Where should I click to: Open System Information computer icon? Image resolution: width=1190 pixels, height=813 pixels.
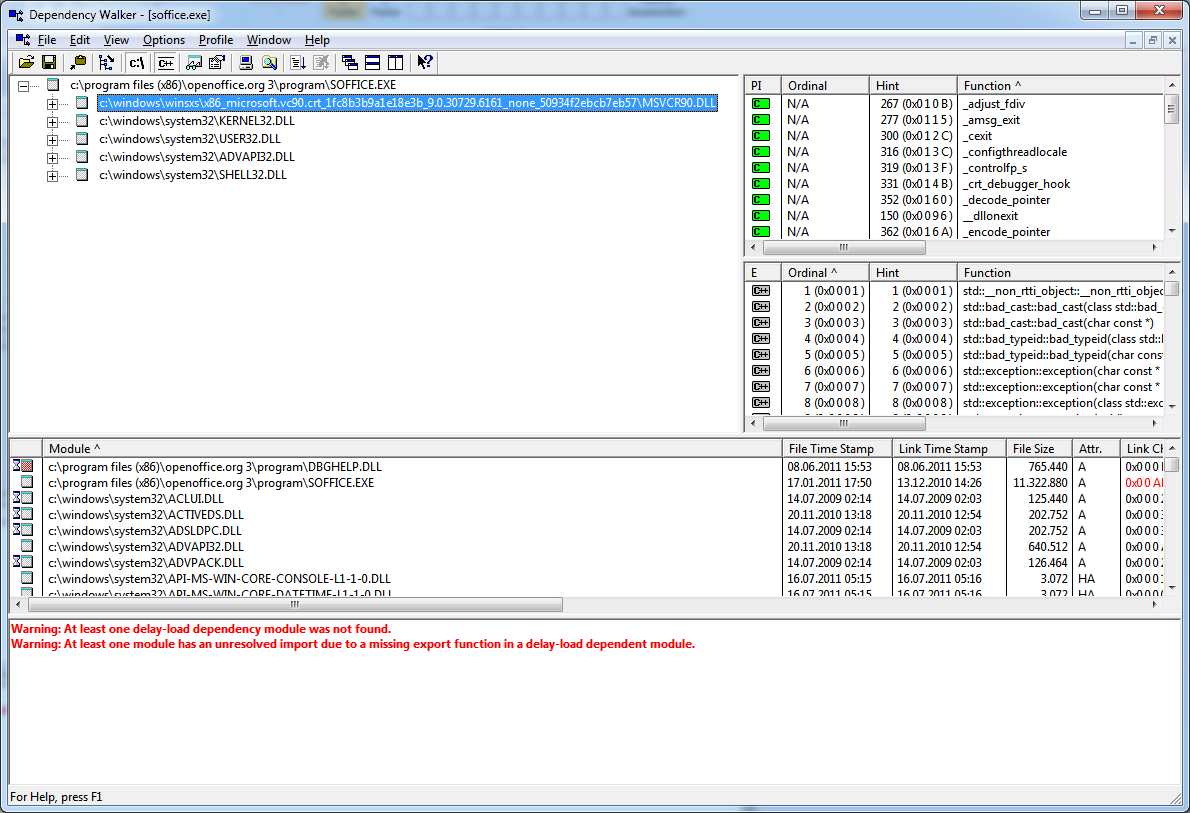(246, 63)
